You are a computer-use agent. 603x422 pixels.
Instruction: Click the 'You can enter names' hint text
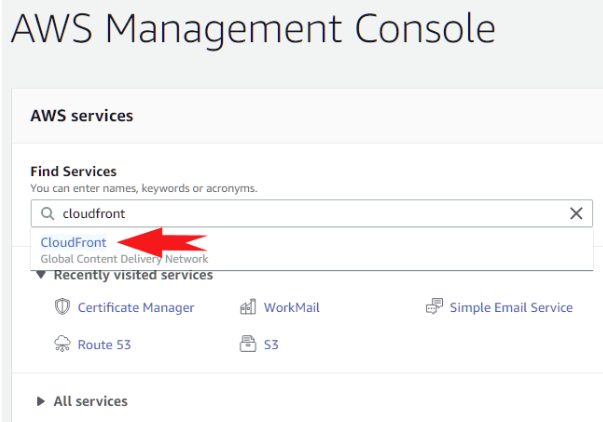(144, 188)
